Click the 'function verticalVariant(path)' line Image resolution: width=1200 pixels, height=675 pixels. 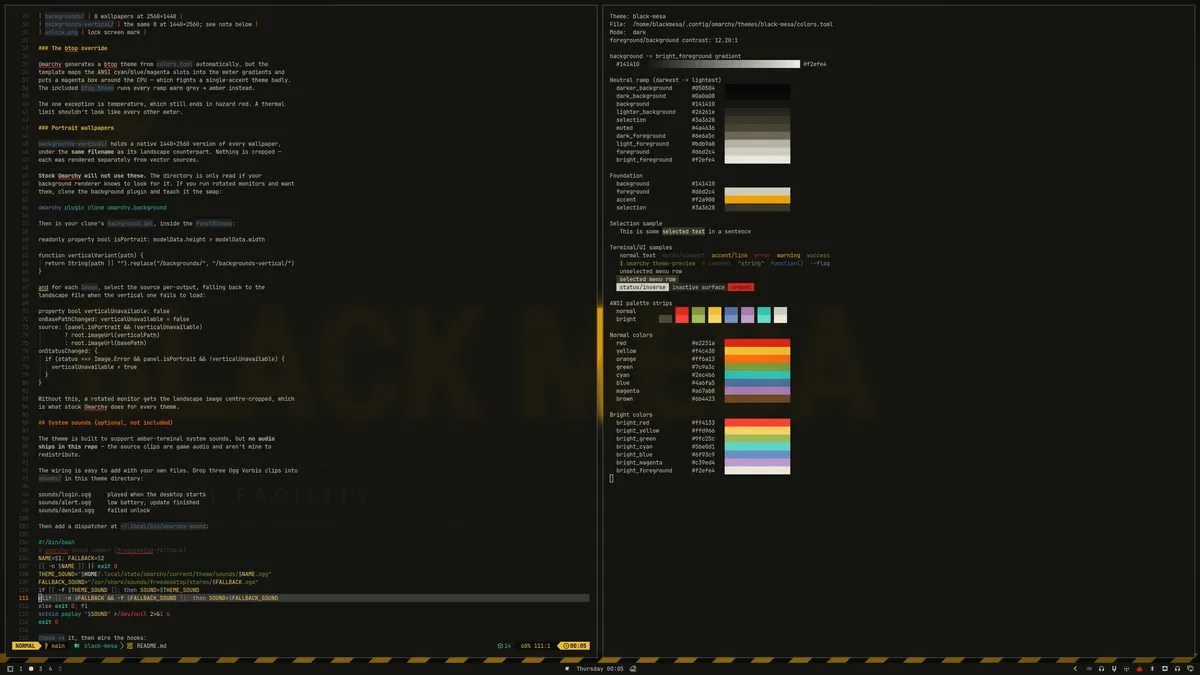pyautogui.click(x=92, y=255)
